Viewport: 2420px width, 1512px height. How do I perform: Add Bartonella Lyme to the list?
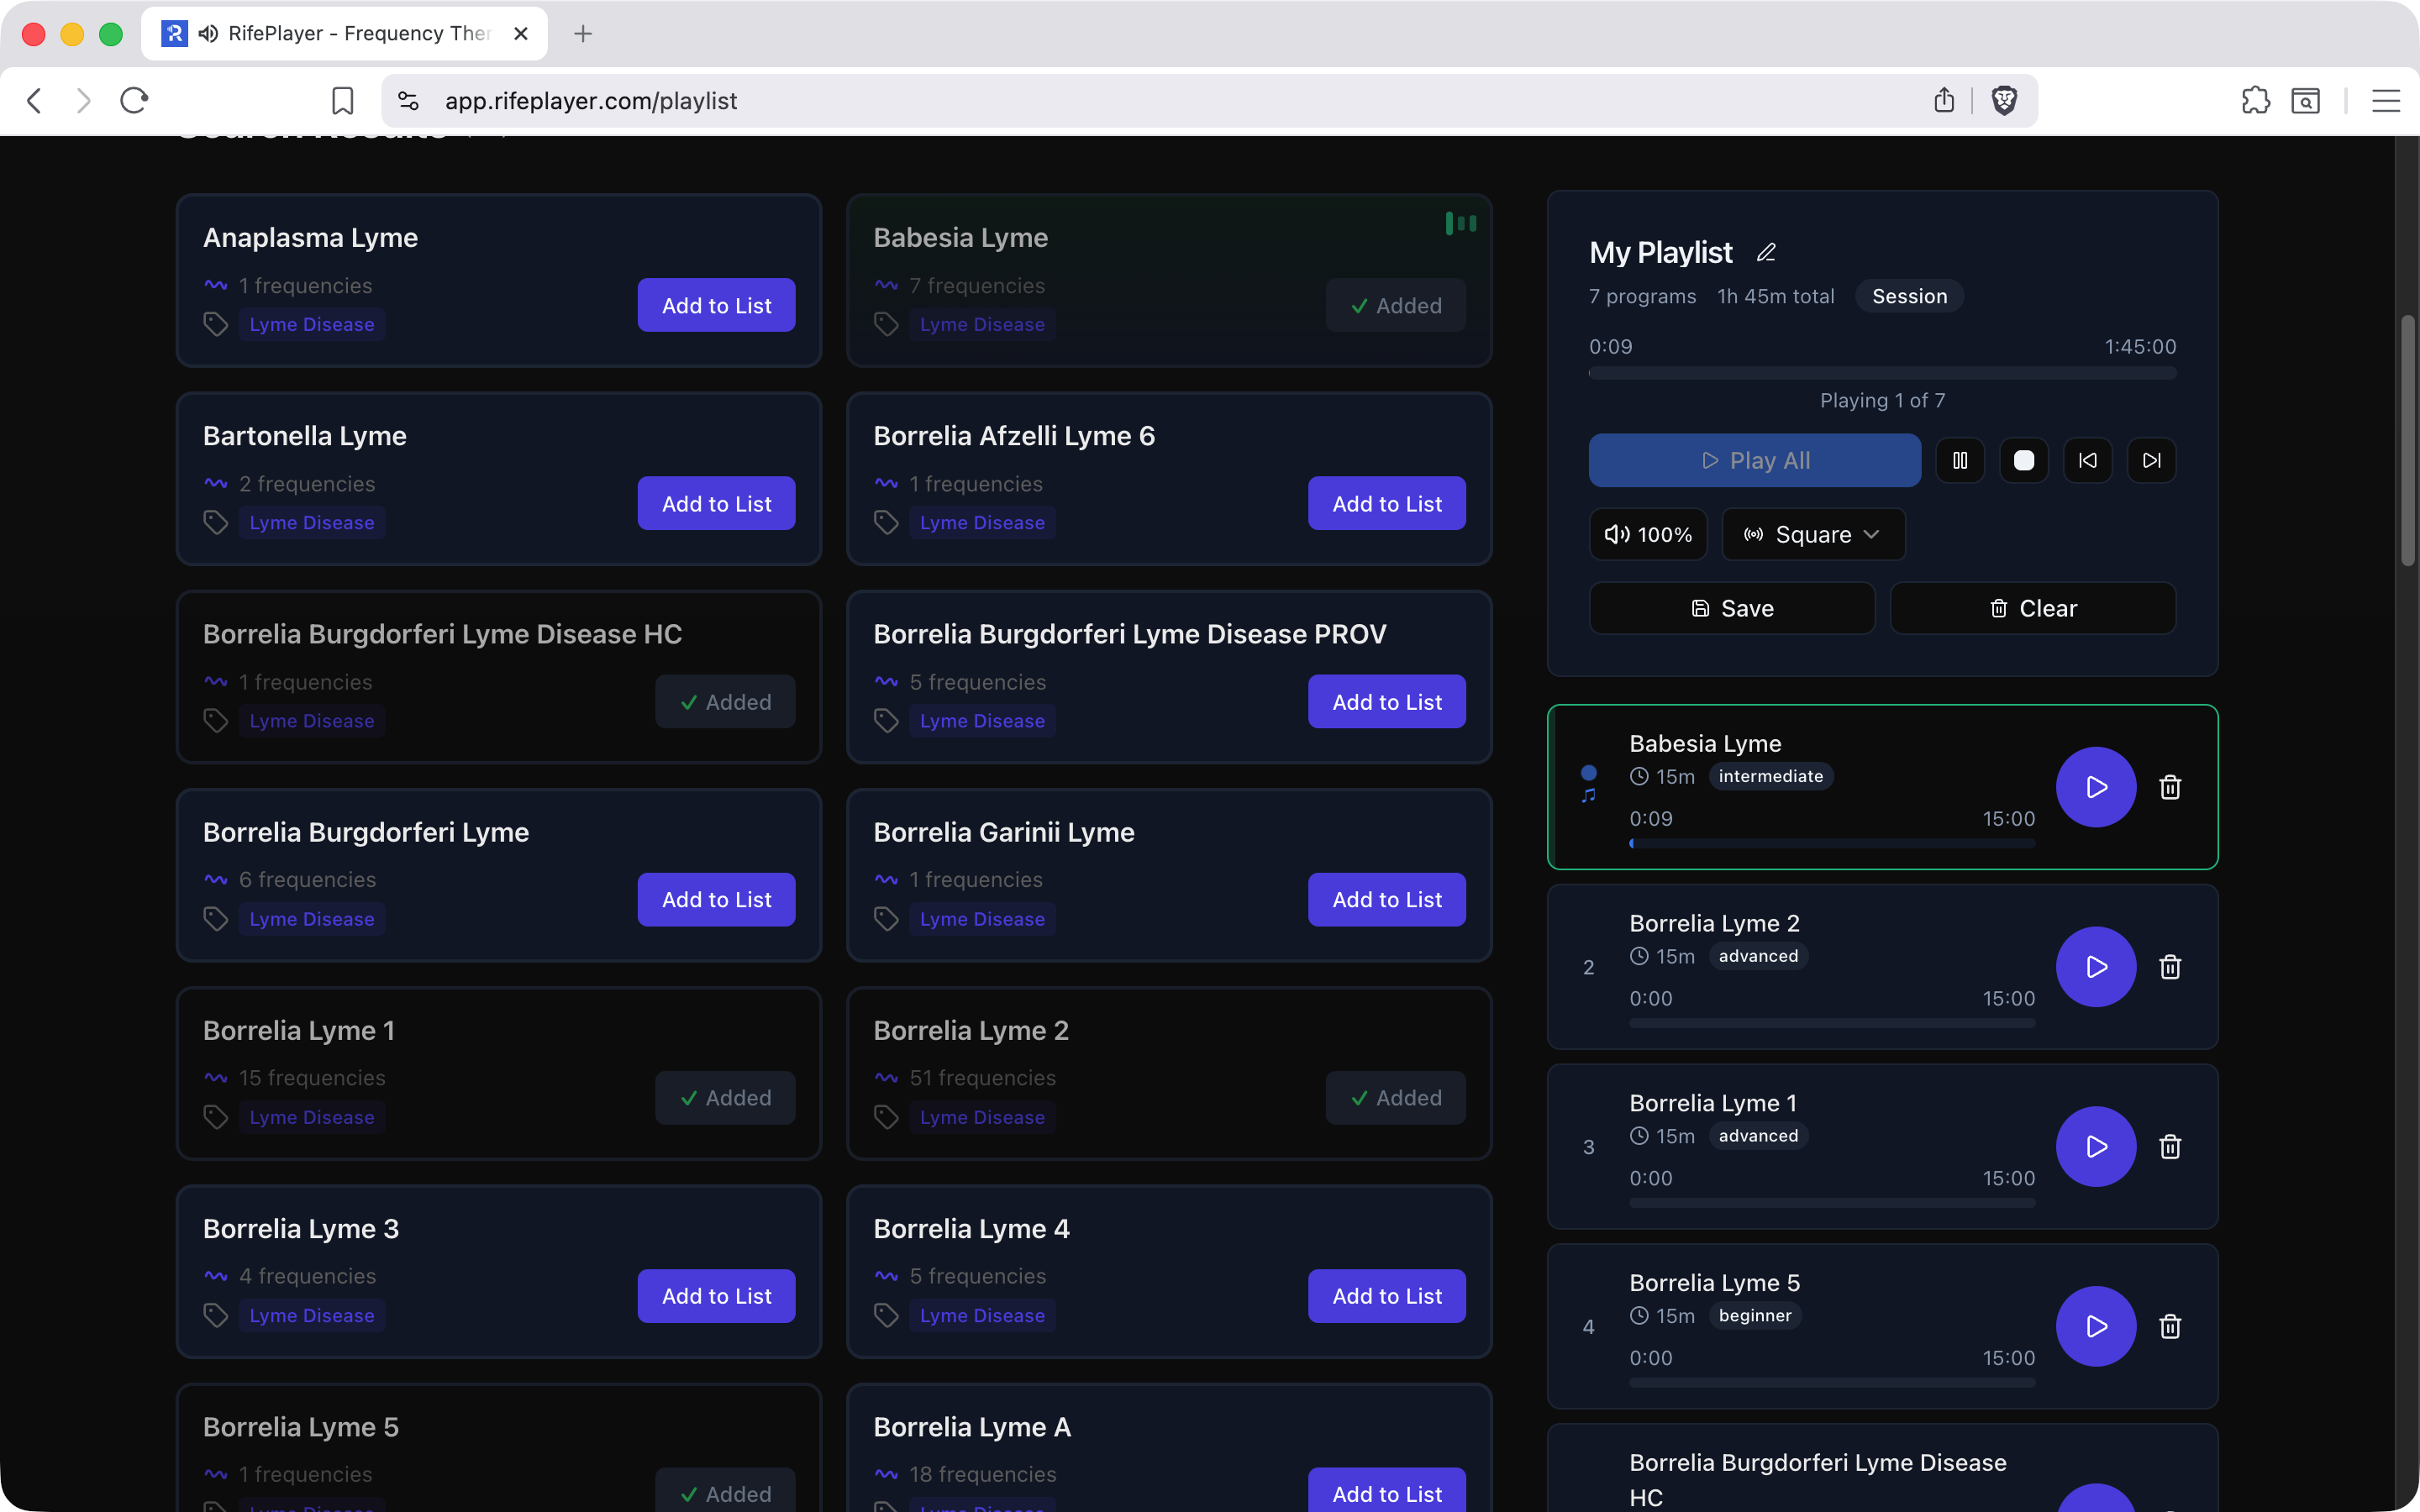click(x=716, y=503)
